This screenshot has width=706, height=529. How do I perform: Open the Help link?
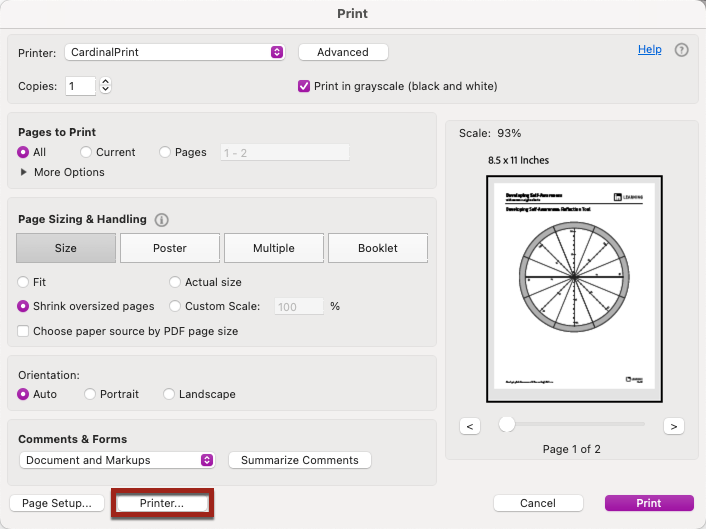(x=650, y=50)
